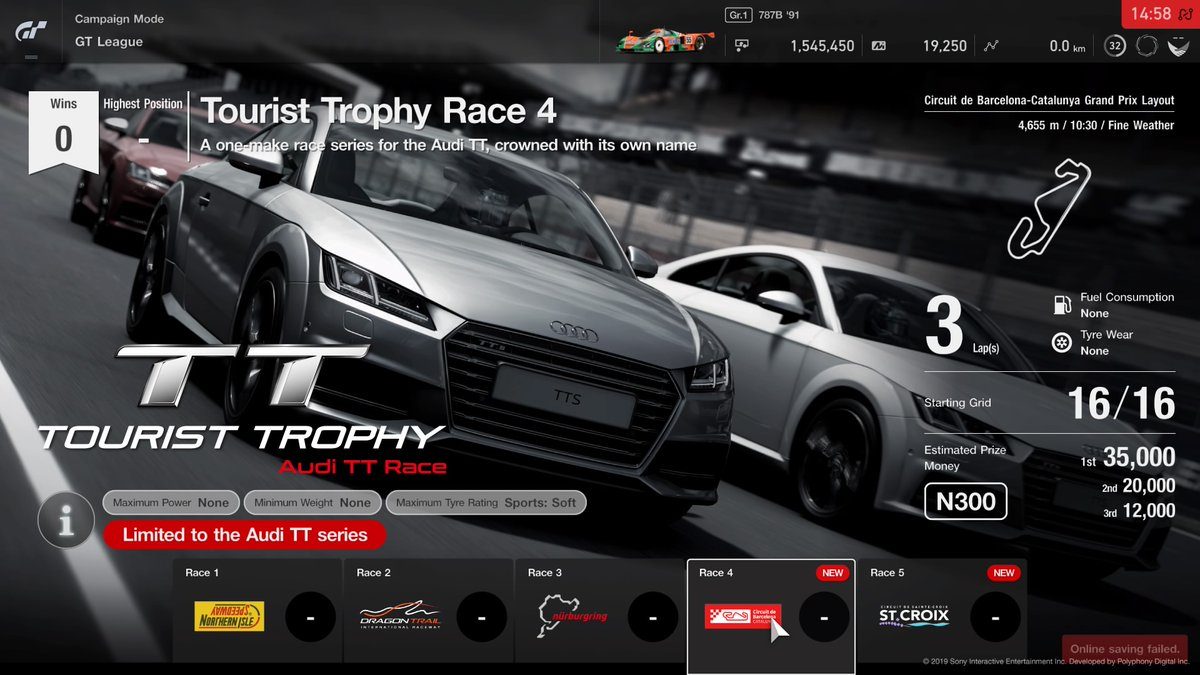Click the 1st place 35,000 prize
1200x675 pixels.
[1126, 458]
